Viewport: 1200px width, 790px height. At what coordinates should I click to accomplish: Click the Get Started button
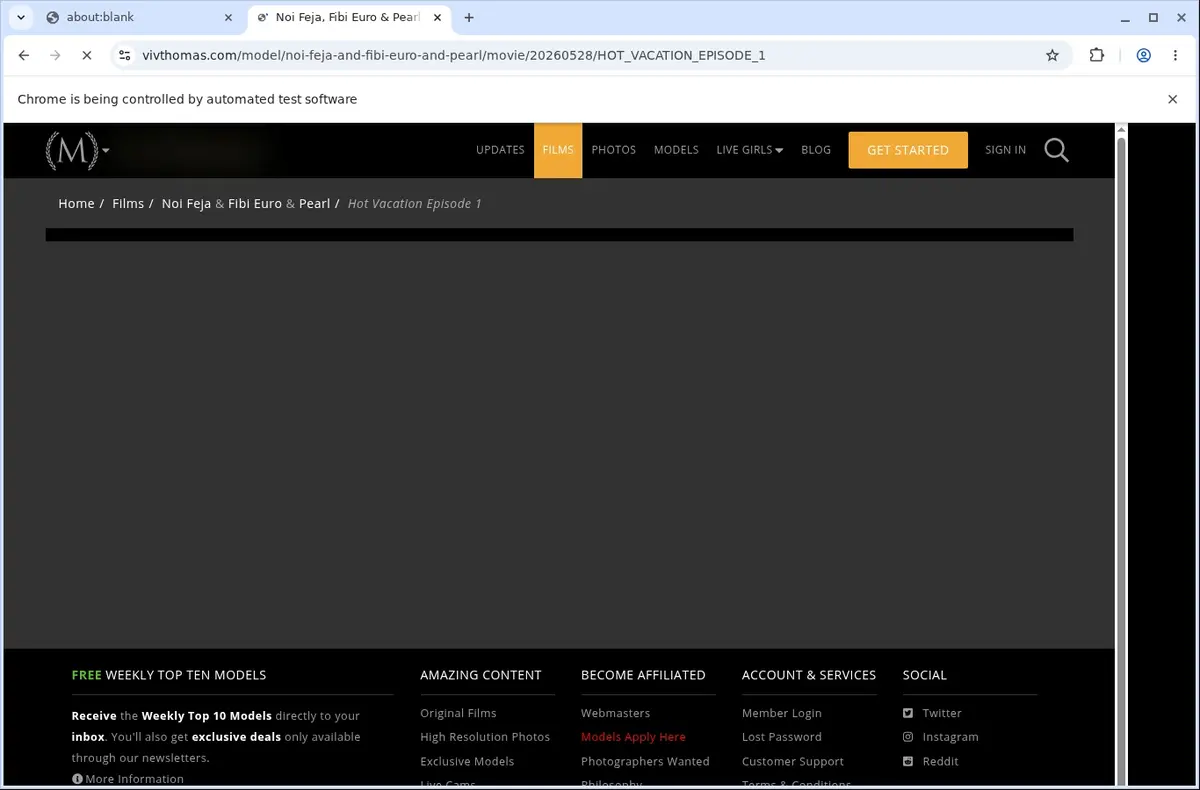(908, 150)
